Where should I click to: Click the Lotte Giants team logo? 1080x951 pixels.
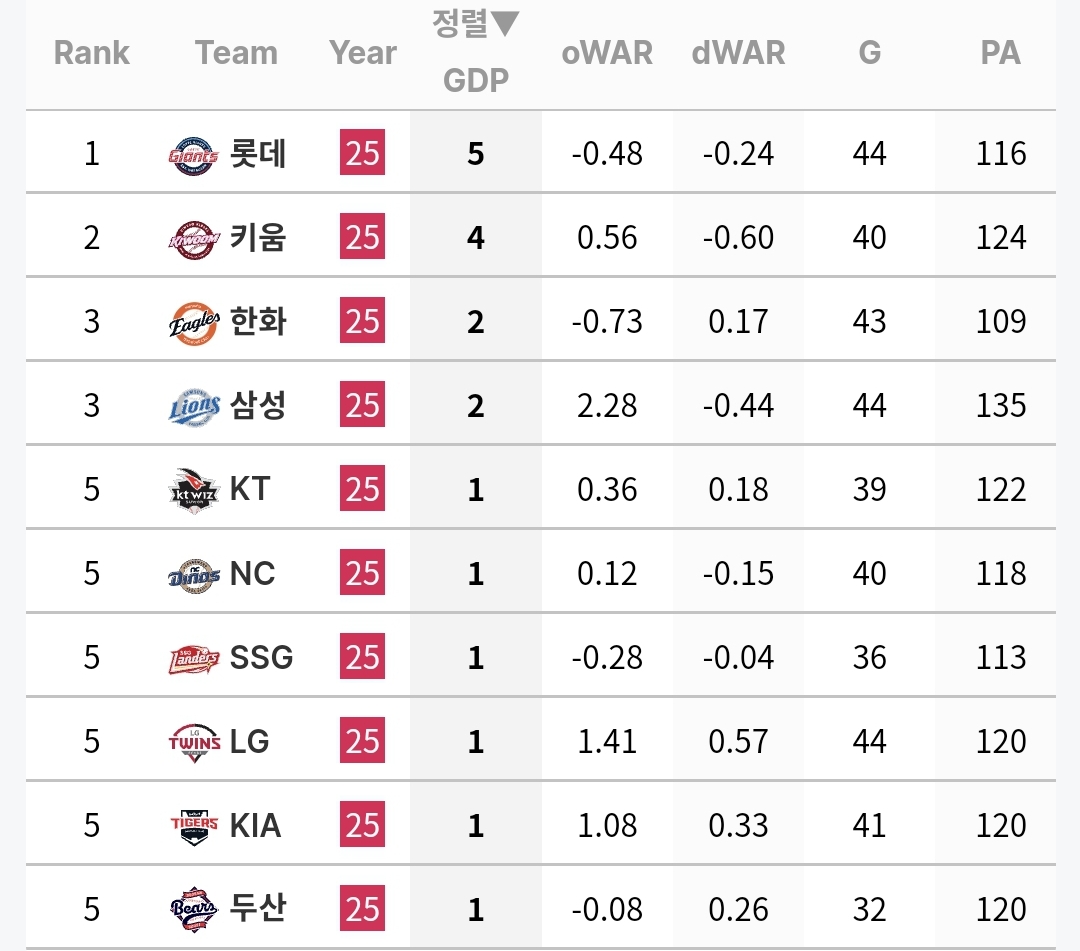pos(194,154)
